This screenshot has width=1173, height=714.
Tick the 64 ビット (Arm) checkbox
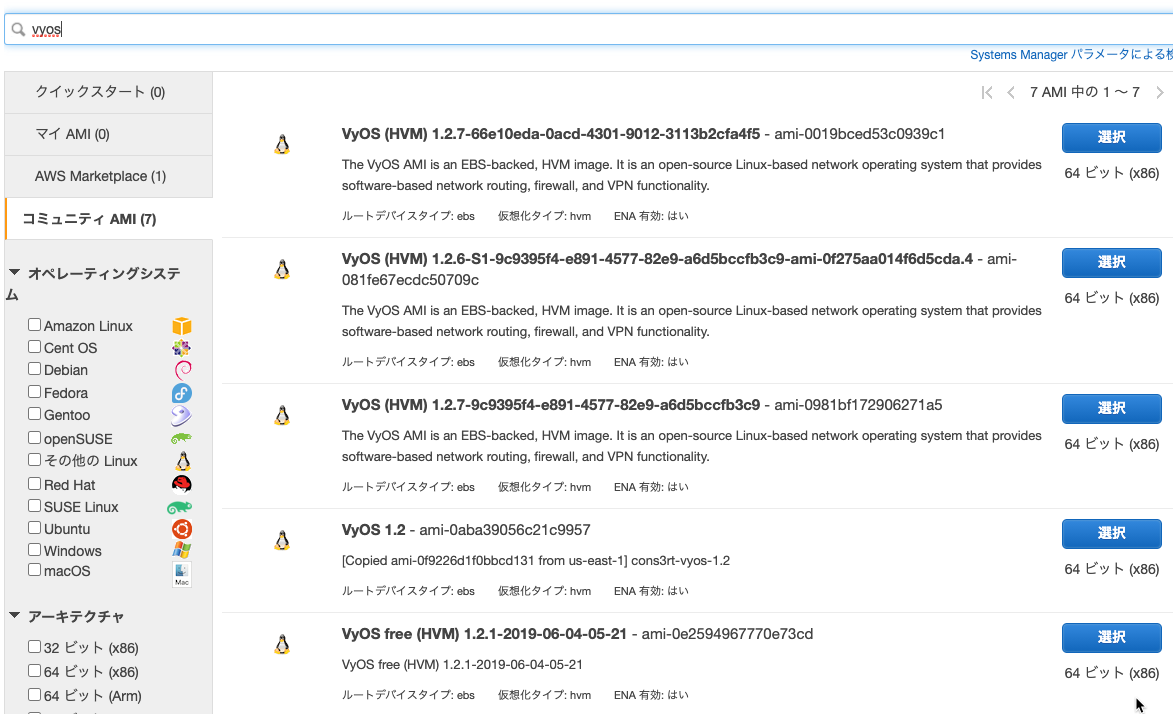click(34, 695)
